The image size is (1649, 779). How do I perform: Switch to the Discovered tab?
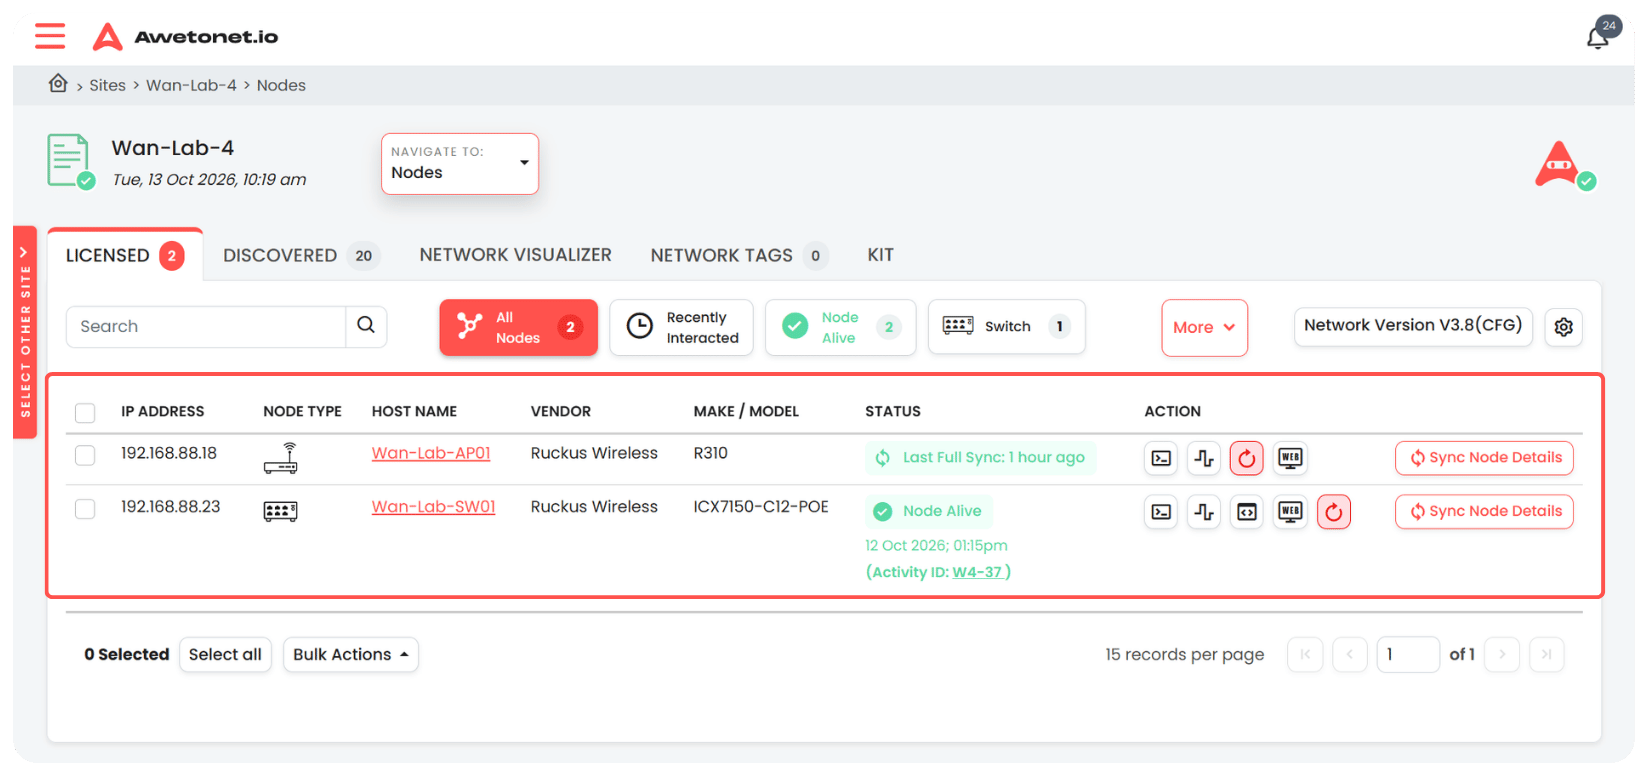300,255
